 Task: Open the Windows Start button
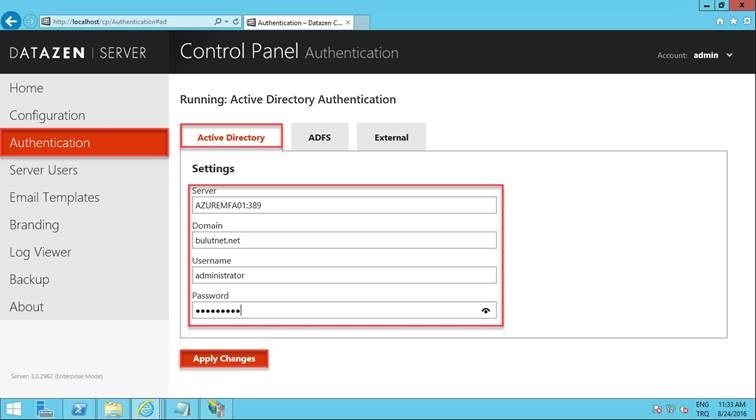14,409
